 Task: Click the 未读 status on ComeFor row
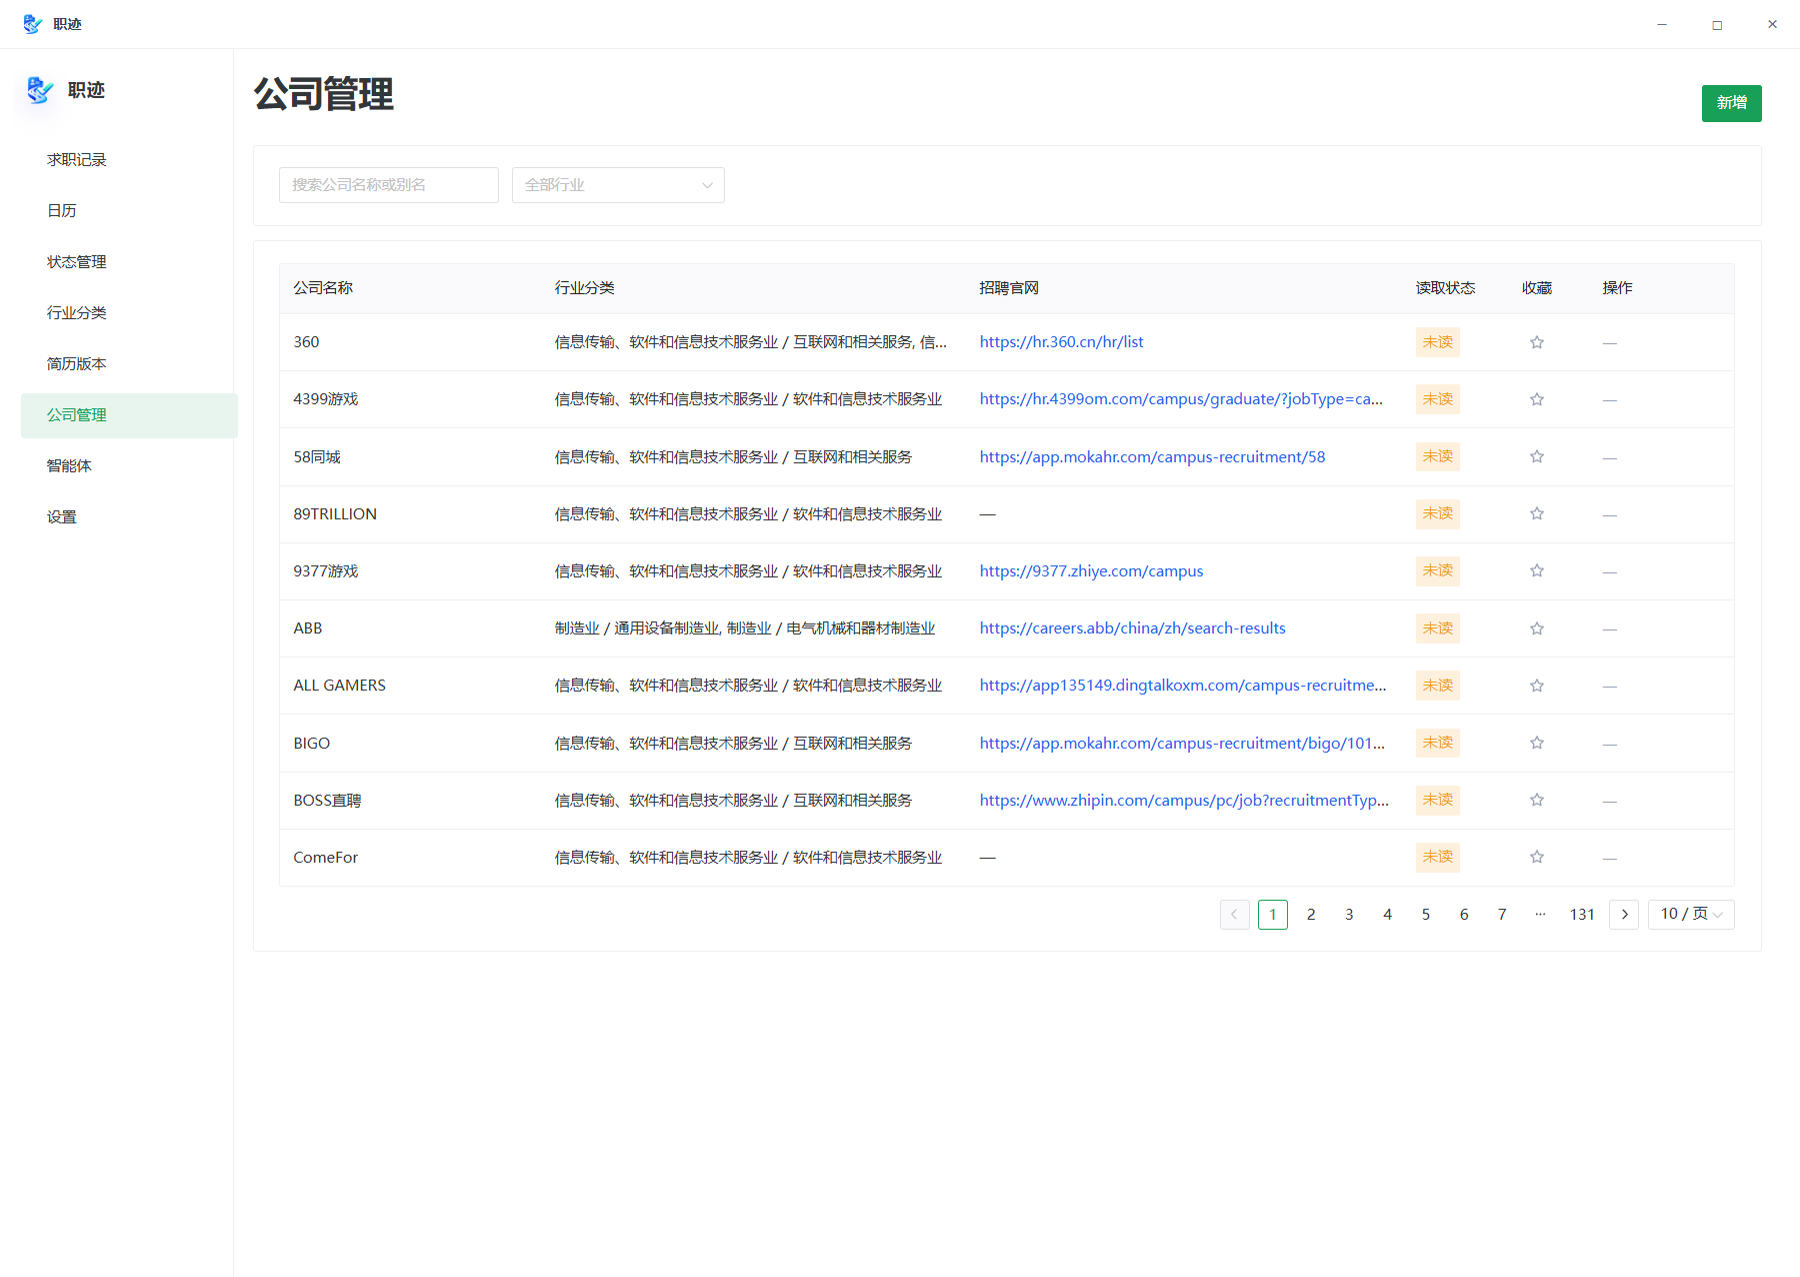point(1437,857)
